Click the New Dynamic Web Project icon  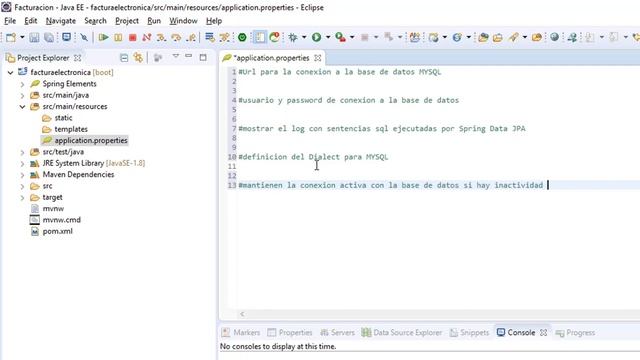[433, 38]
